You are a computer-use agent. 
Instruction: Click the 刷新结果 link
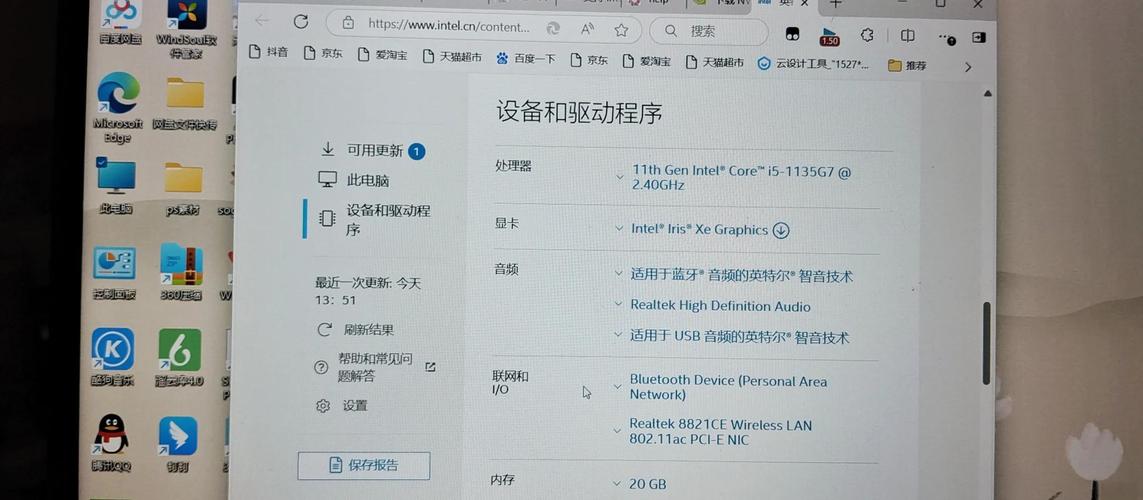coord(367,330)
